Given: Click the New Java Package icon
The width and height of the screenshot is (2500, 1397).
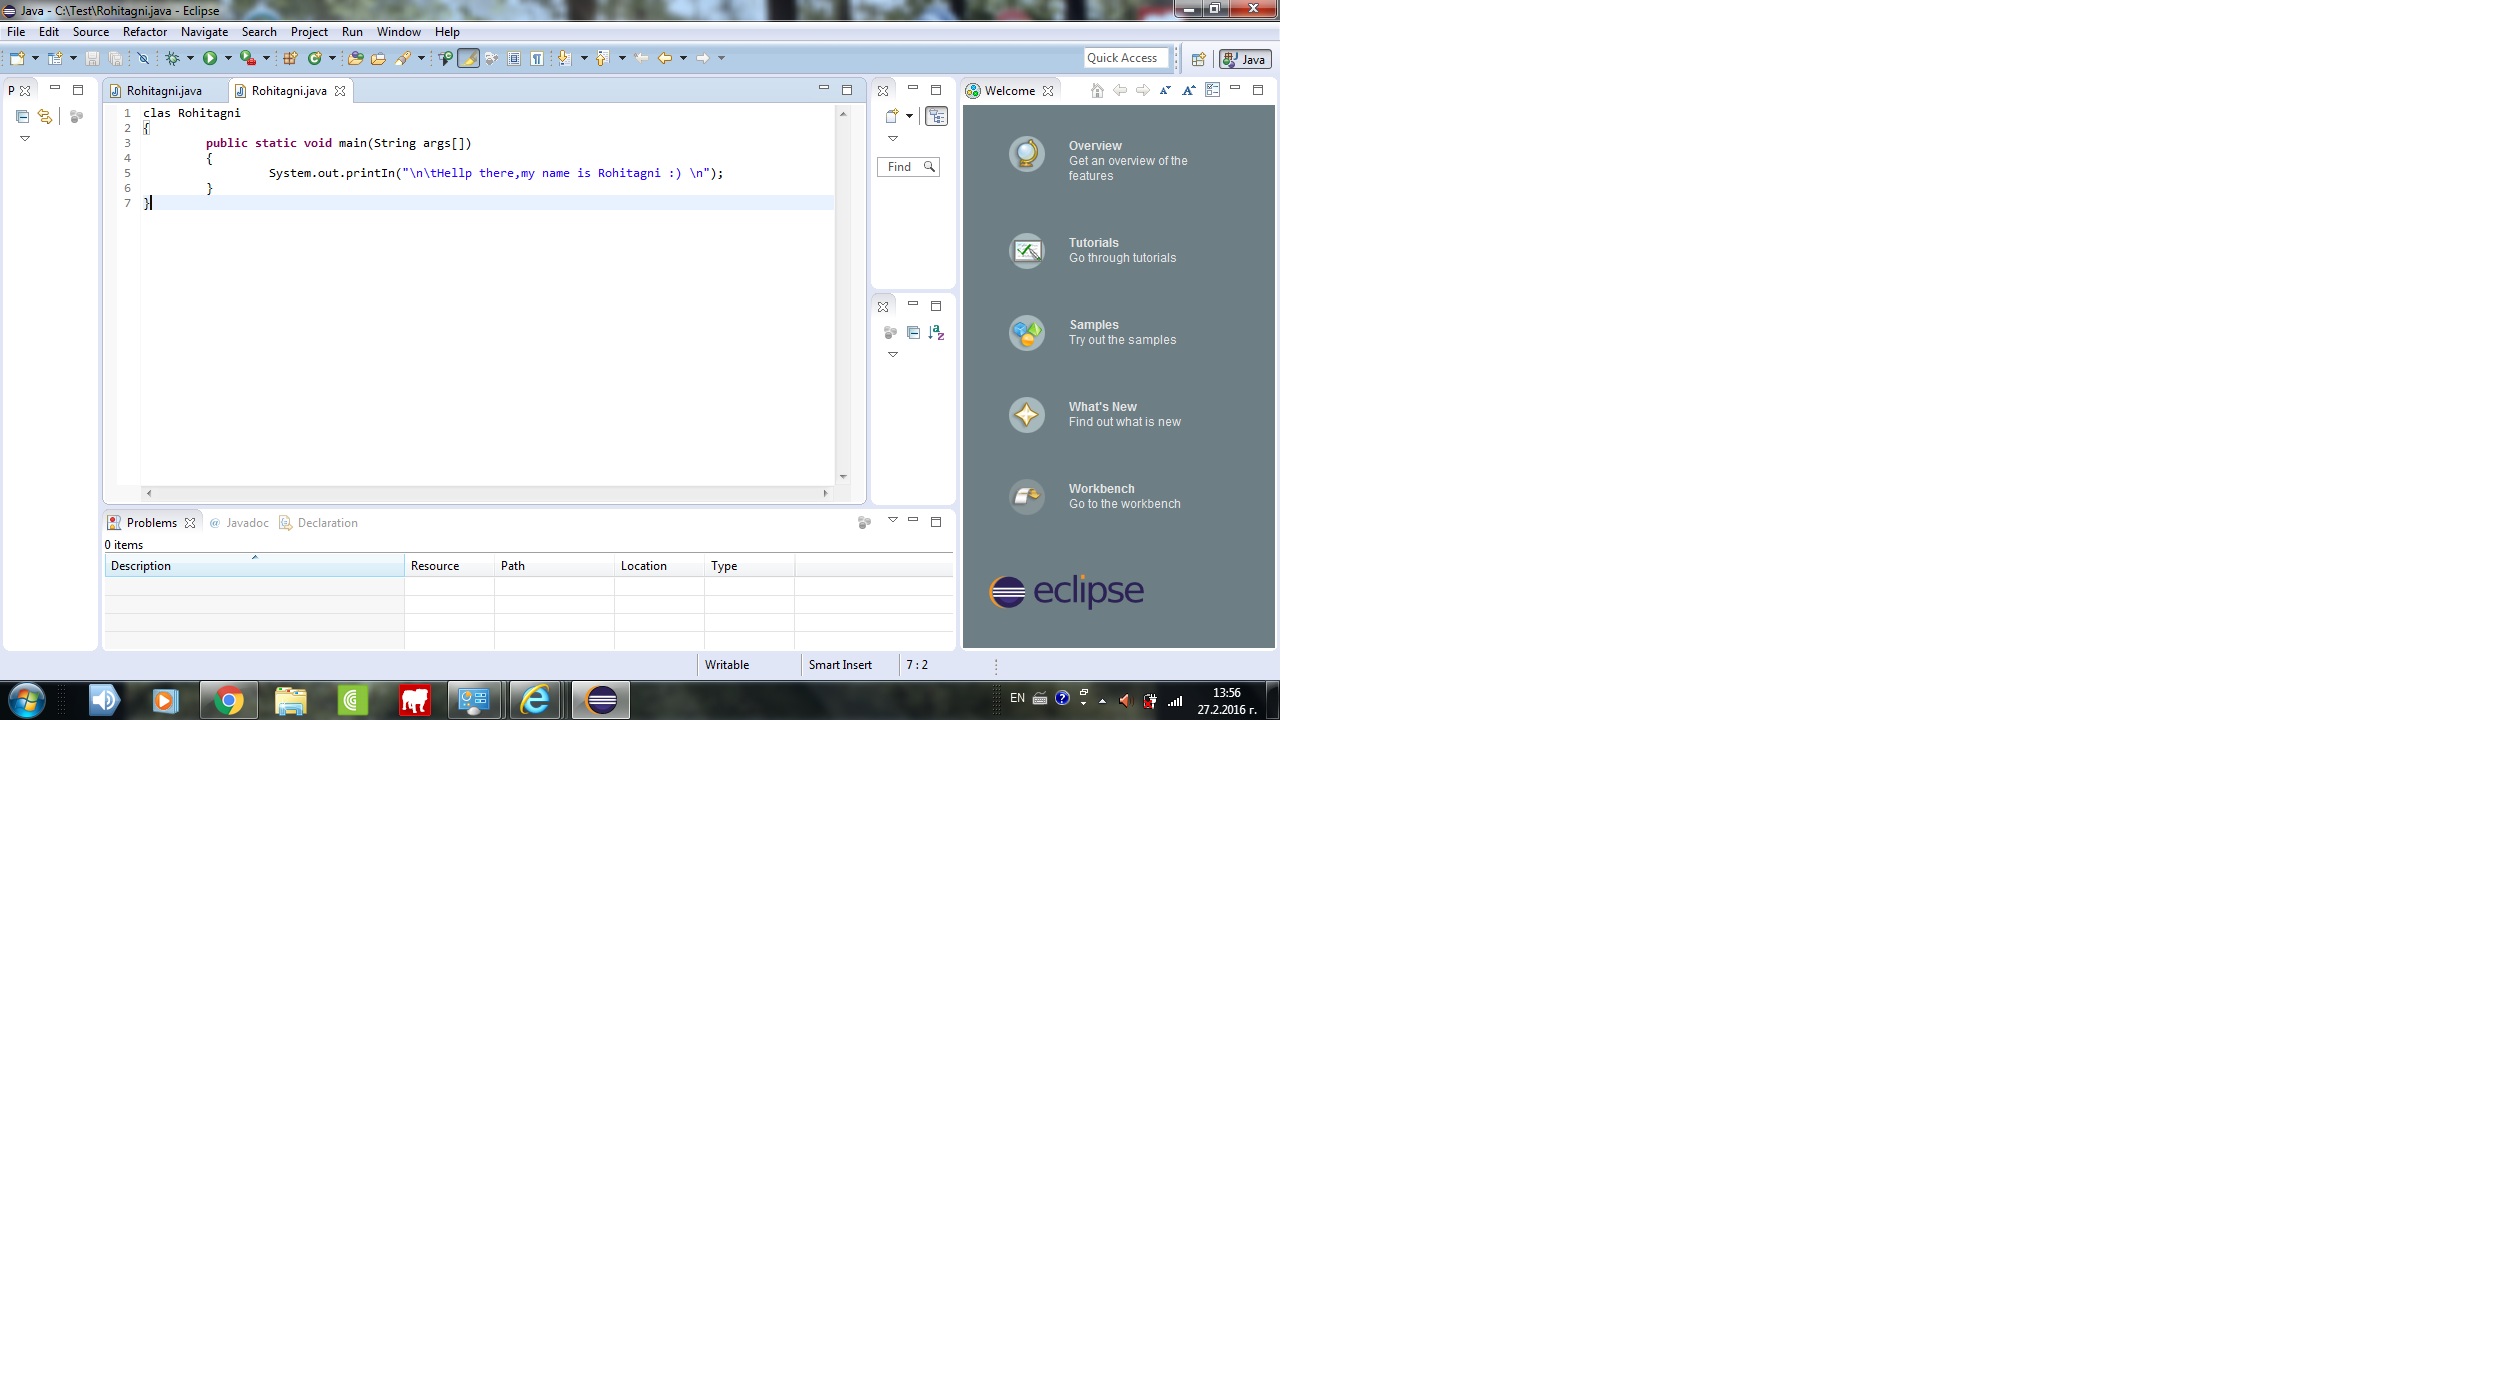Looking at the screenshot, I should pyautogui.click(x=290, y=59).
